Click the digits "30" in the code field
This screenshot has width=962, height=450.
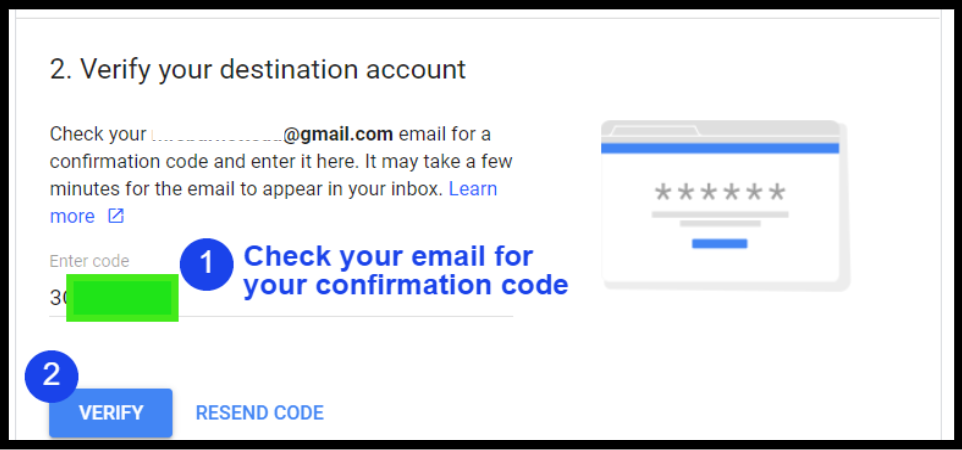[58, 298]
